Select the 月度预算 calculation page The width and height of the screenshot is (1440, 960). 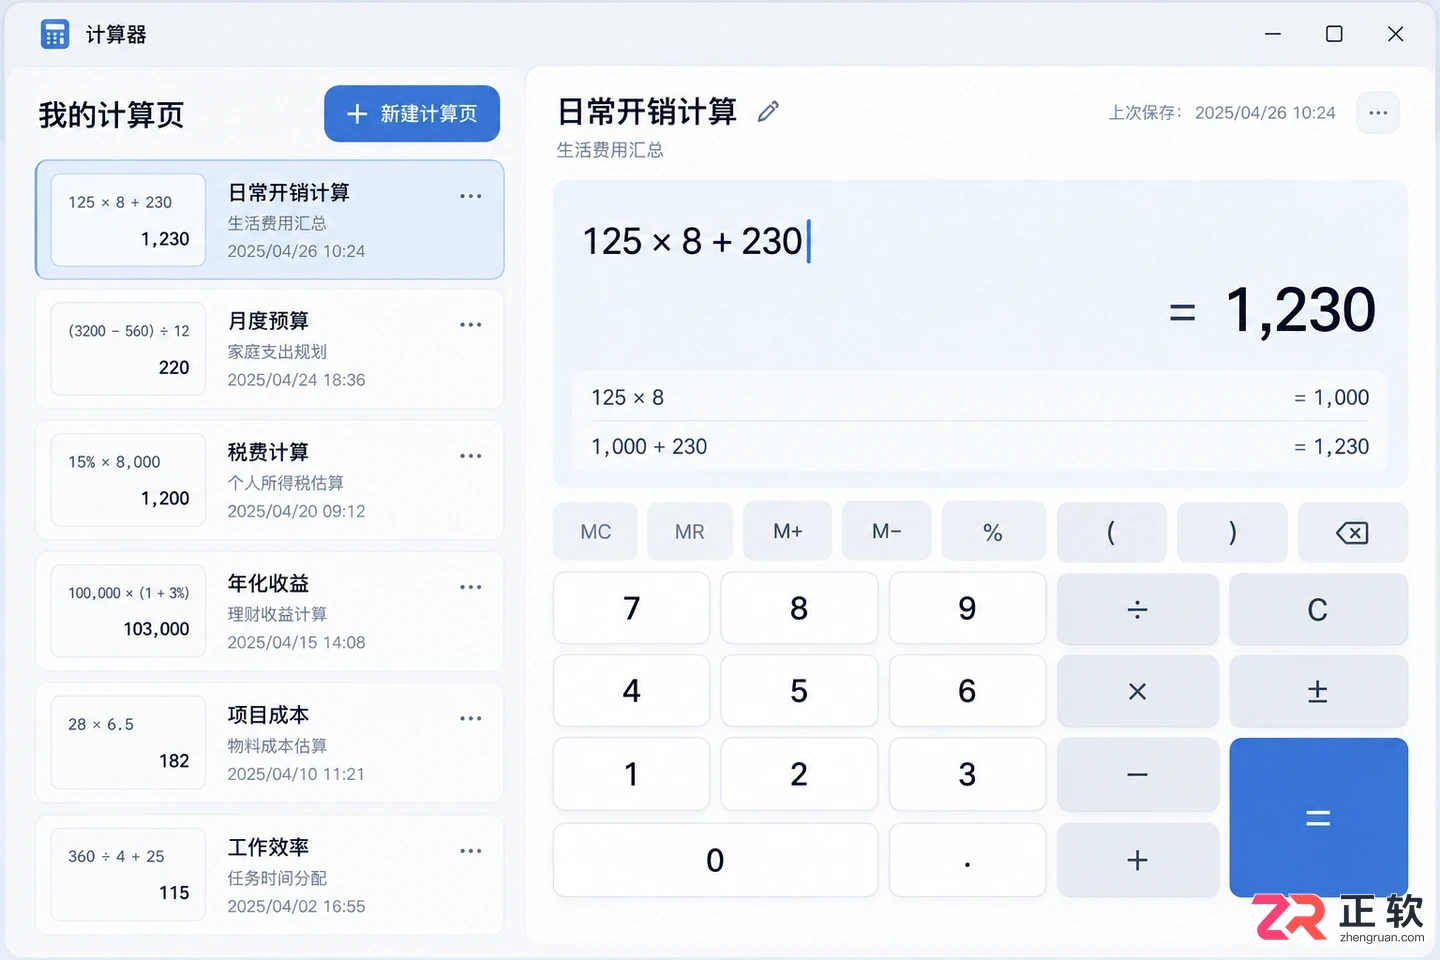coord(269,349)
